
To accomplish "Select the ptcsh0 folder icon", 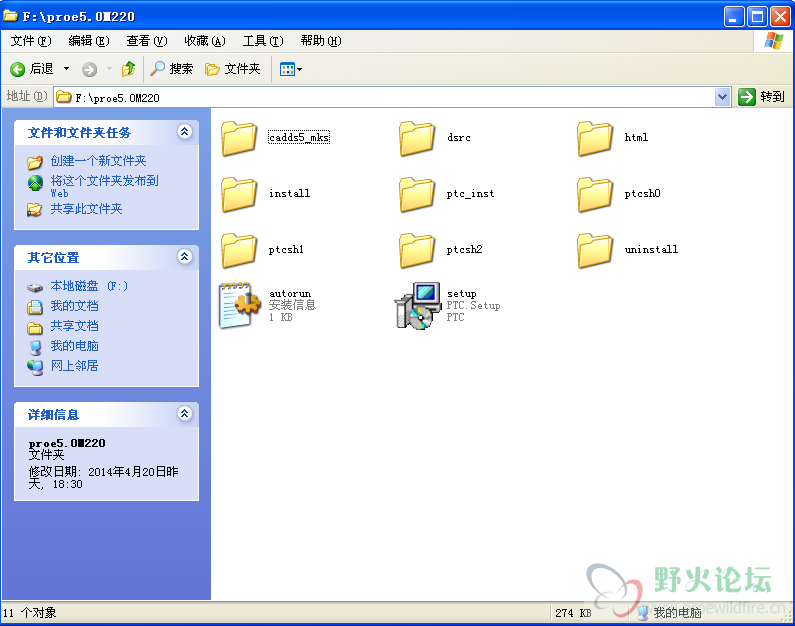I will pyautogui.click(x=595, y=194).
